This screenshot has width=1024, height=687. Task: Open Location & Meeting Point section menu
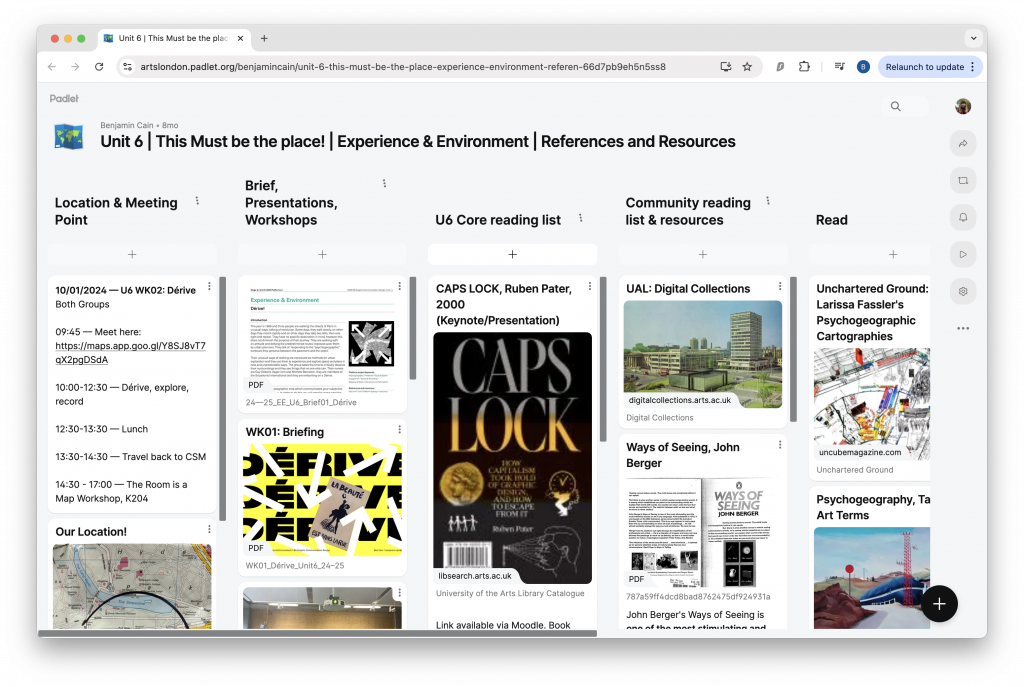pos(197,201)
